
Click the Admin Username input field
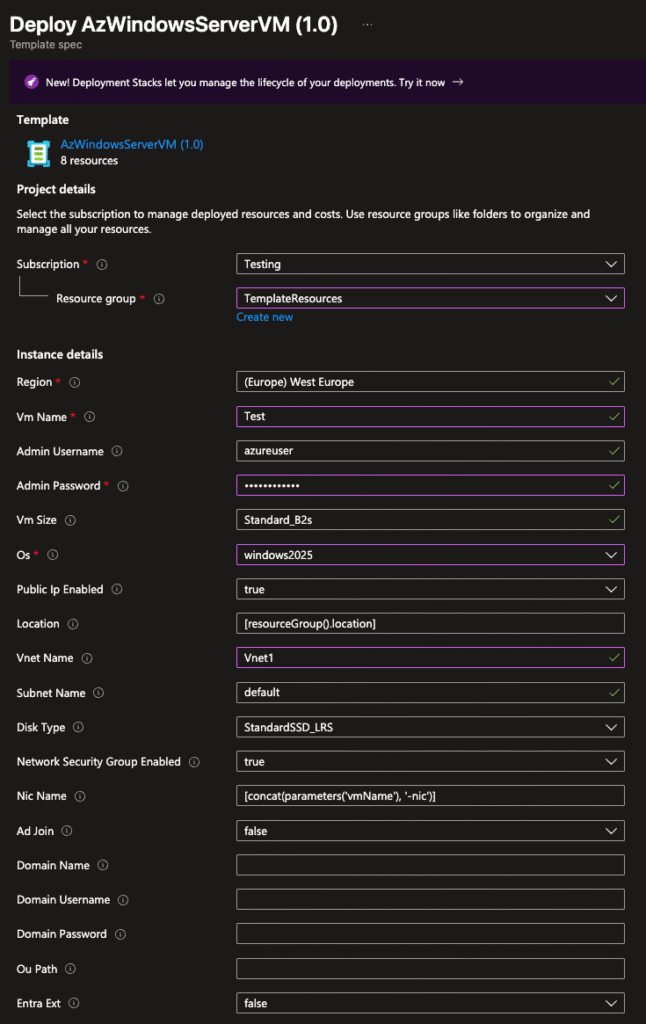pos(430,451)
